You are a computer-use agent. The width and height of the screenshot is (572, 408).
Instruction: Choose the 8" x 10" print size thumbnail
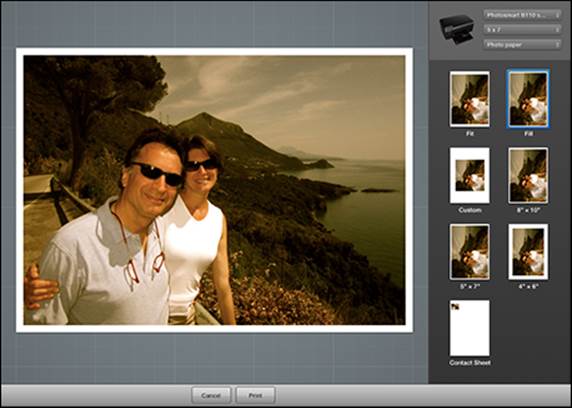[x=528, y=176]
